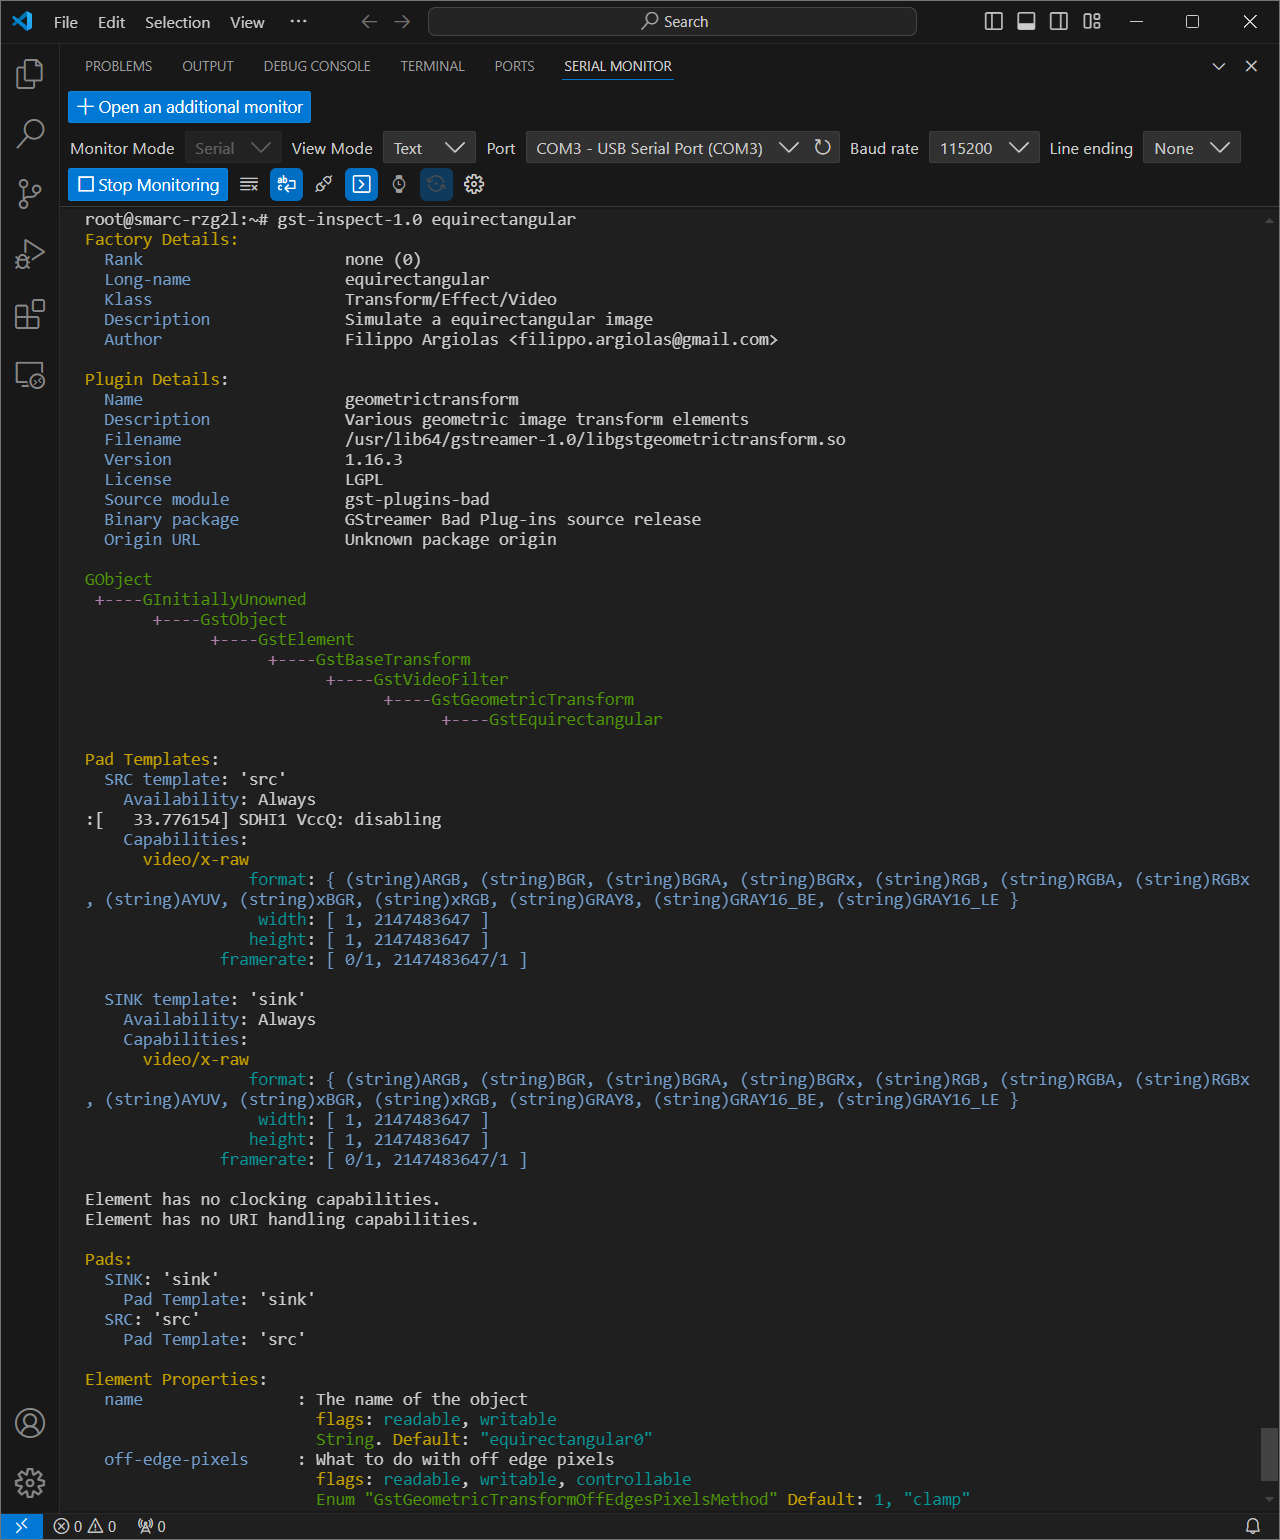The height and width of the screenshot is (1540, 1280).
Task: Click the forwarded ports status indicator
Action: tap(152, 1526)
